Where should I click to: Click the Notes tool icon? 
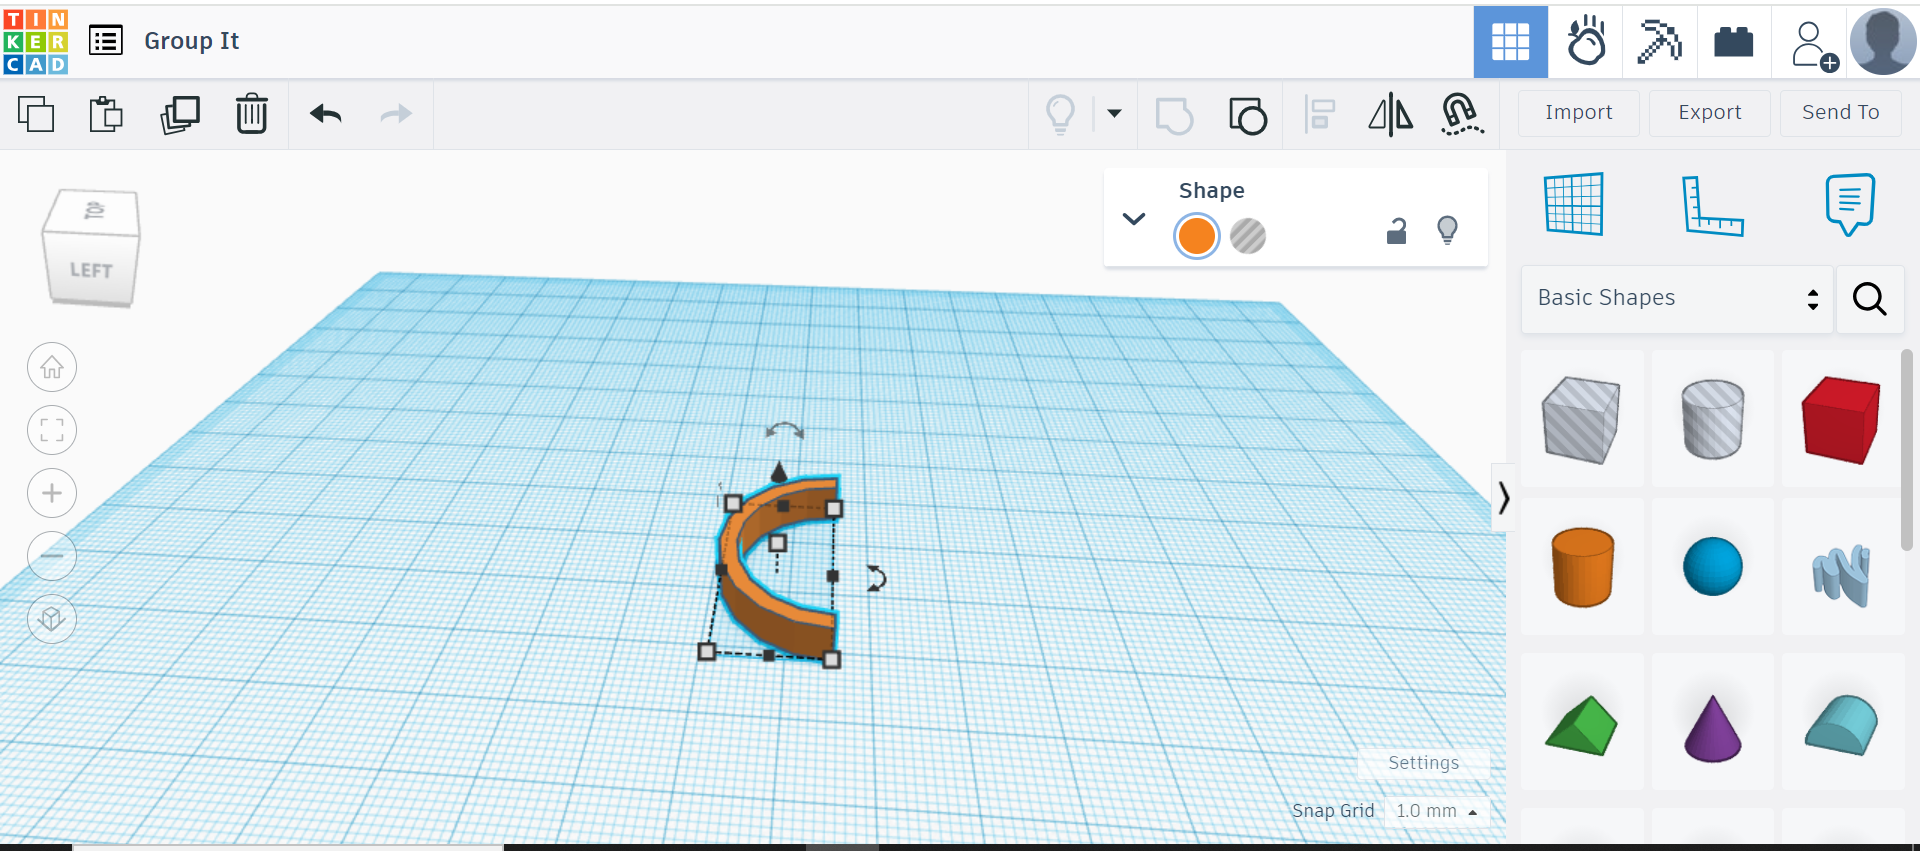pos(1850,204)
